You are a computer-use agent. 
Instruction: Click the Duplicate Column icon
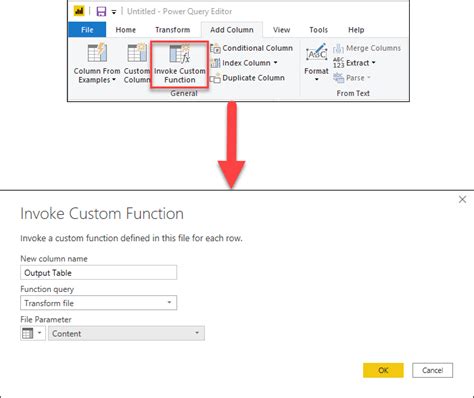pyautogui.click(x=215, y=78)
